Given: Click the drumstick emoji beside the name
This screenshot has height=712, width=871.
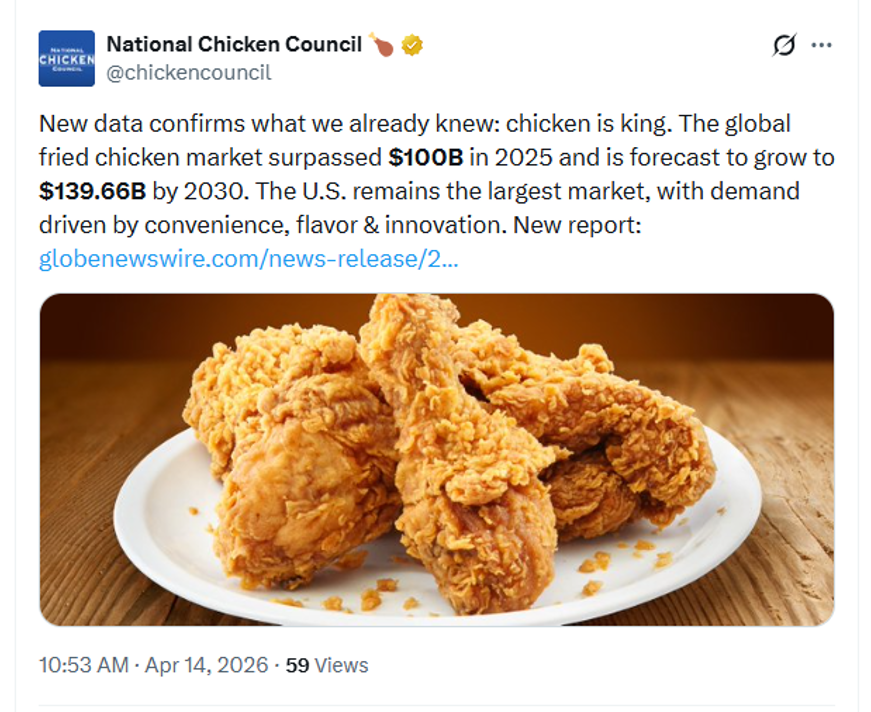Looking at the screenshot, I should pos(381,45).
